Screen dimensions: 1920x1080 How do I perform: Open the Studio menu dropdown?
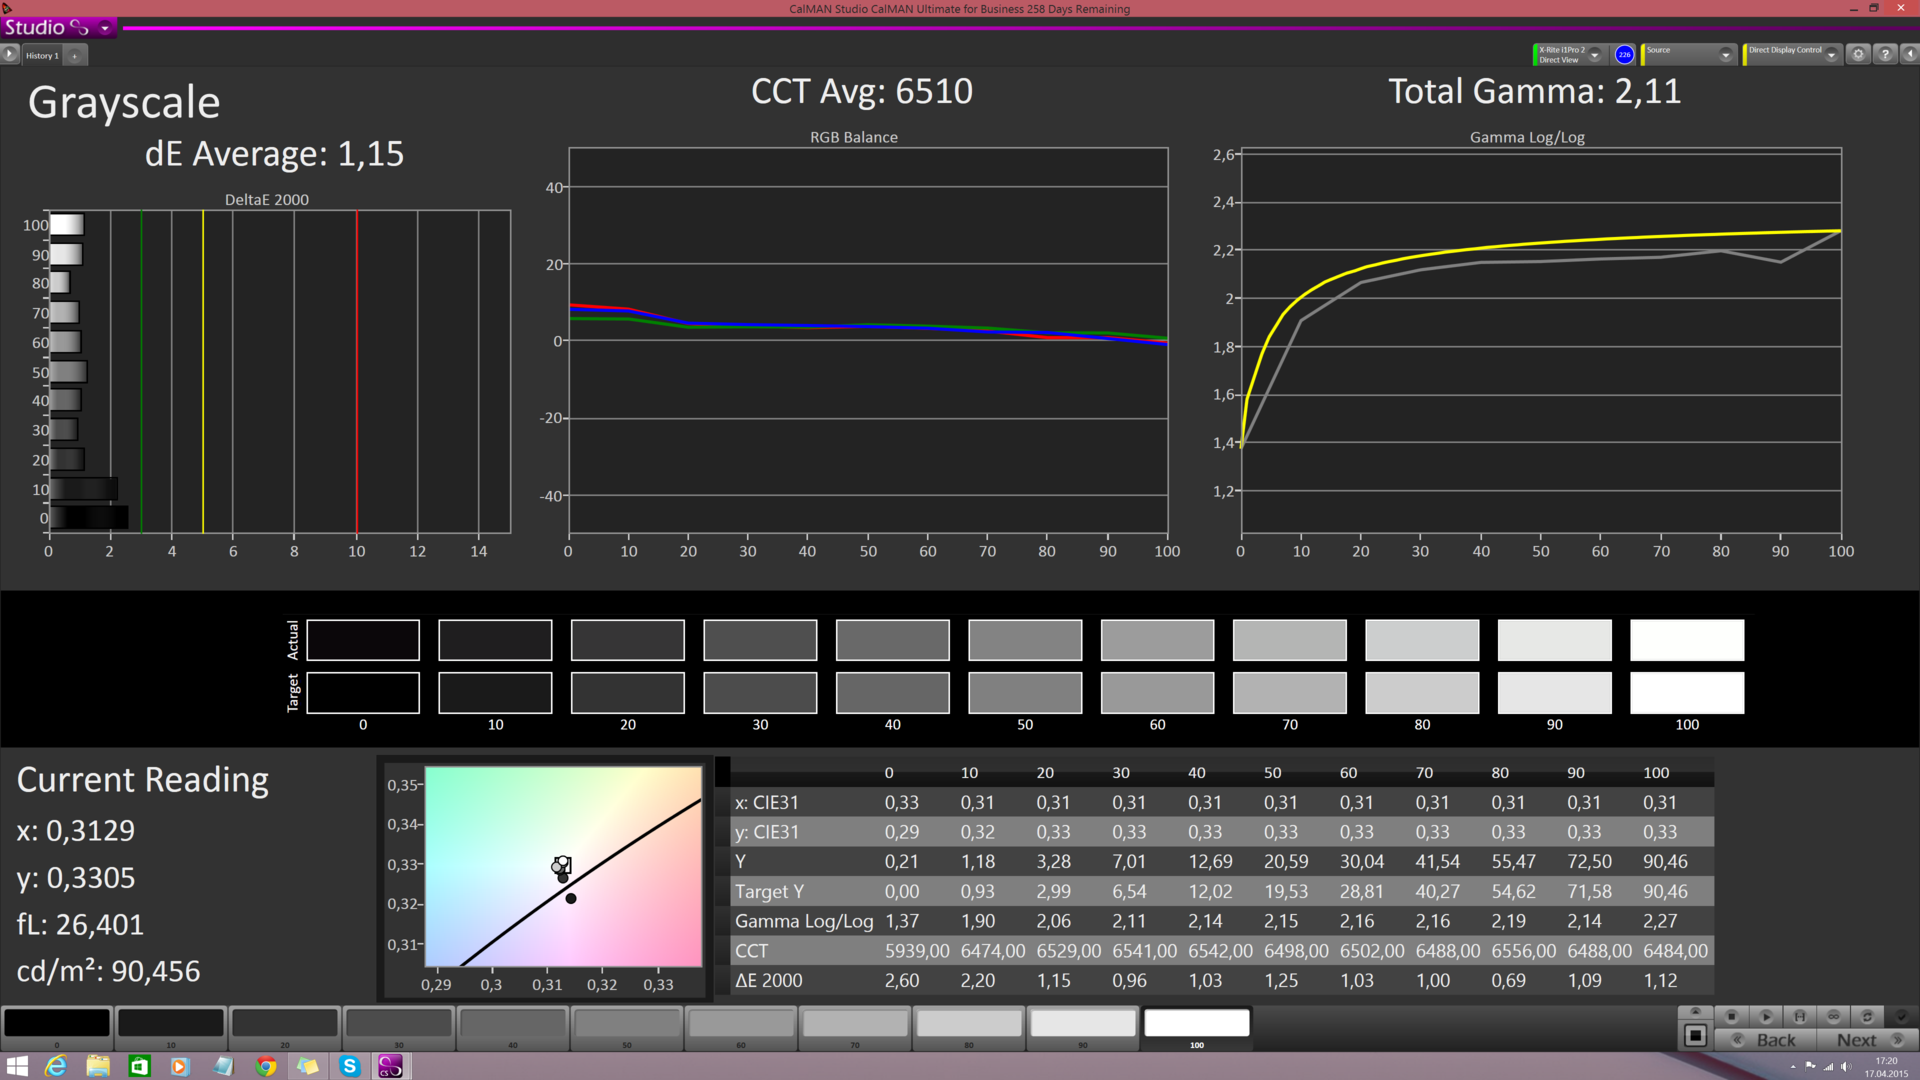tap(104, 28)
